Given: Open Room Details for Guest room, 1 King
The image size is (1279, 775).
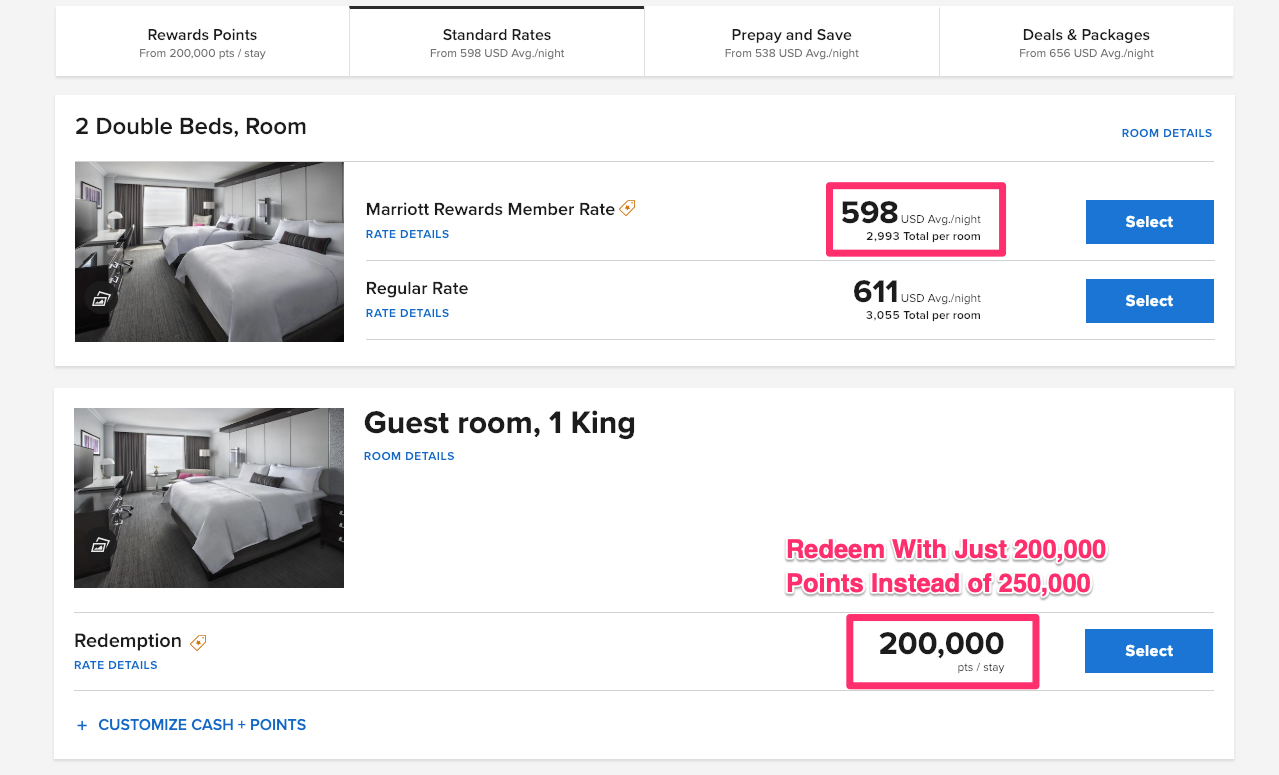Looking at the screenshot, I should point(409,456).
